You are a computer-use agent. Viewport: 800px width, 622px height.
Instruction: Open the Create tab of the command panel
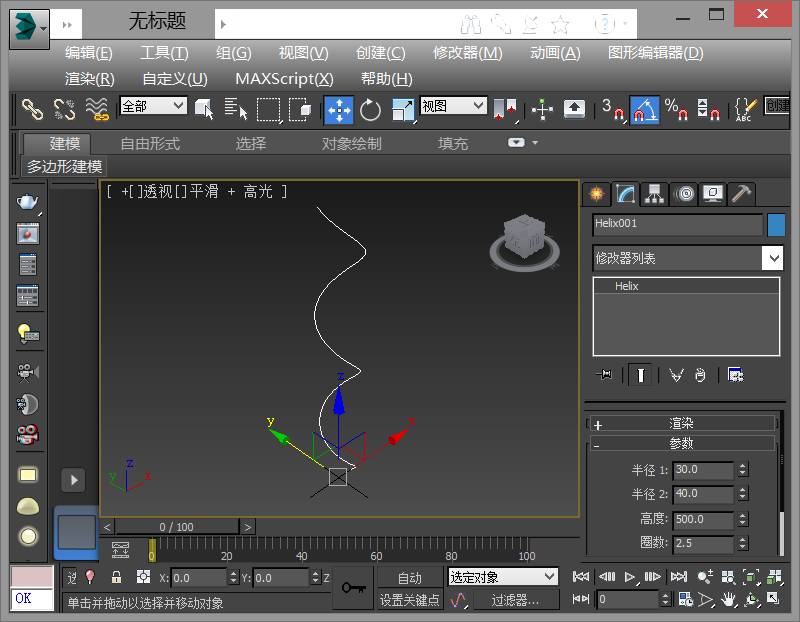pyautogui.click(x=596, y=193)
